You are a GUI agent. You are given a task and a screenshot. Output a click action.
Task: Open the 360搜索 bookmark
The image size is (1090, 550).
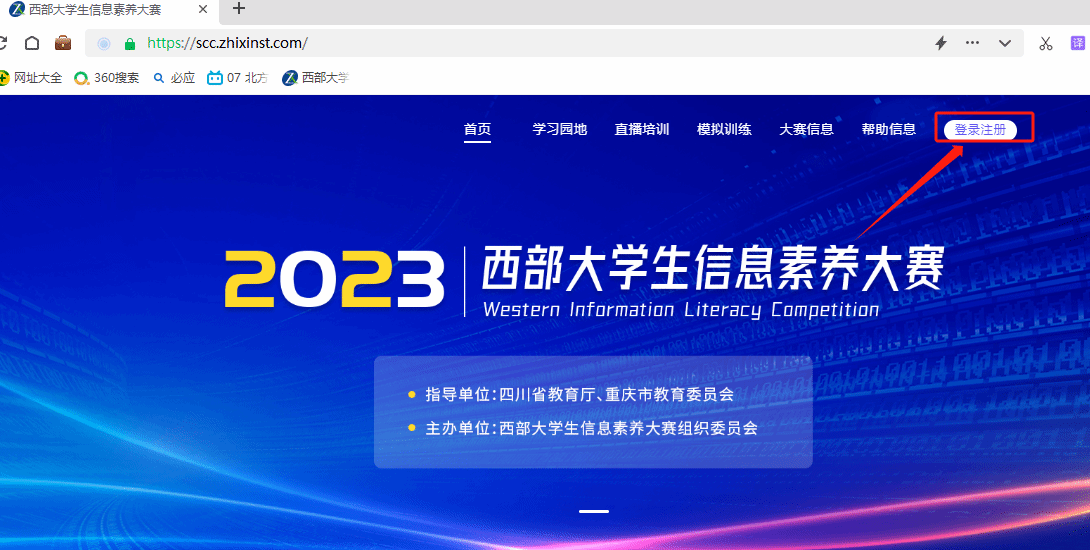point(107,78)
